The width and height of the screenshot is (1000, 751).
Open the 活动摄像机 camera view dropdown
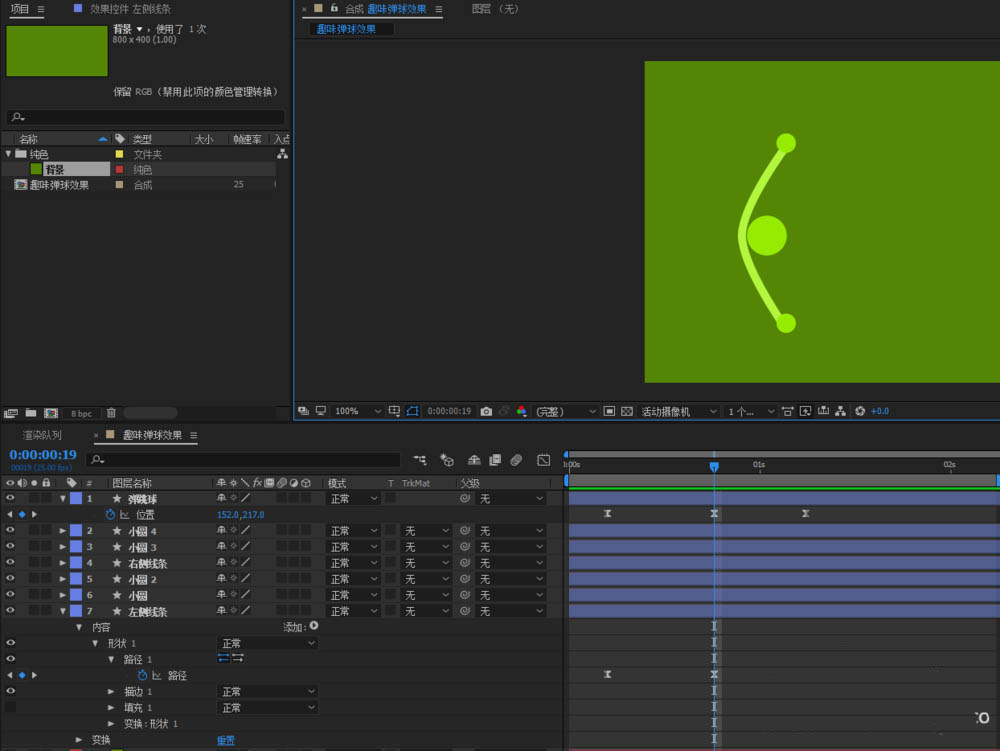coord(679,411)
